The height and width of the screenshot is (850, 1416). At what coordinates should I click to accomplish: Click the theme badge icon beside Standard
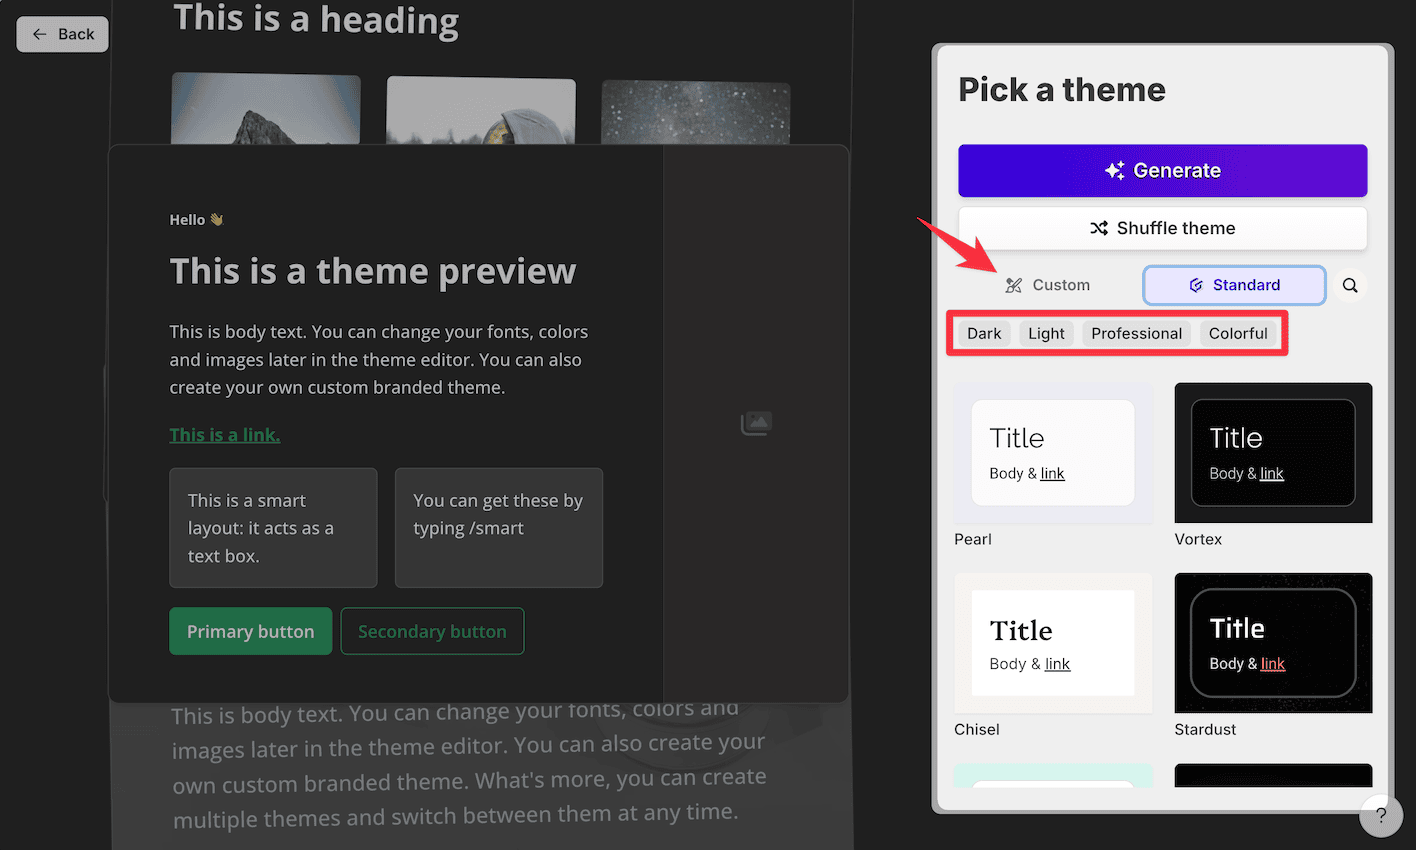(1196, 285)
